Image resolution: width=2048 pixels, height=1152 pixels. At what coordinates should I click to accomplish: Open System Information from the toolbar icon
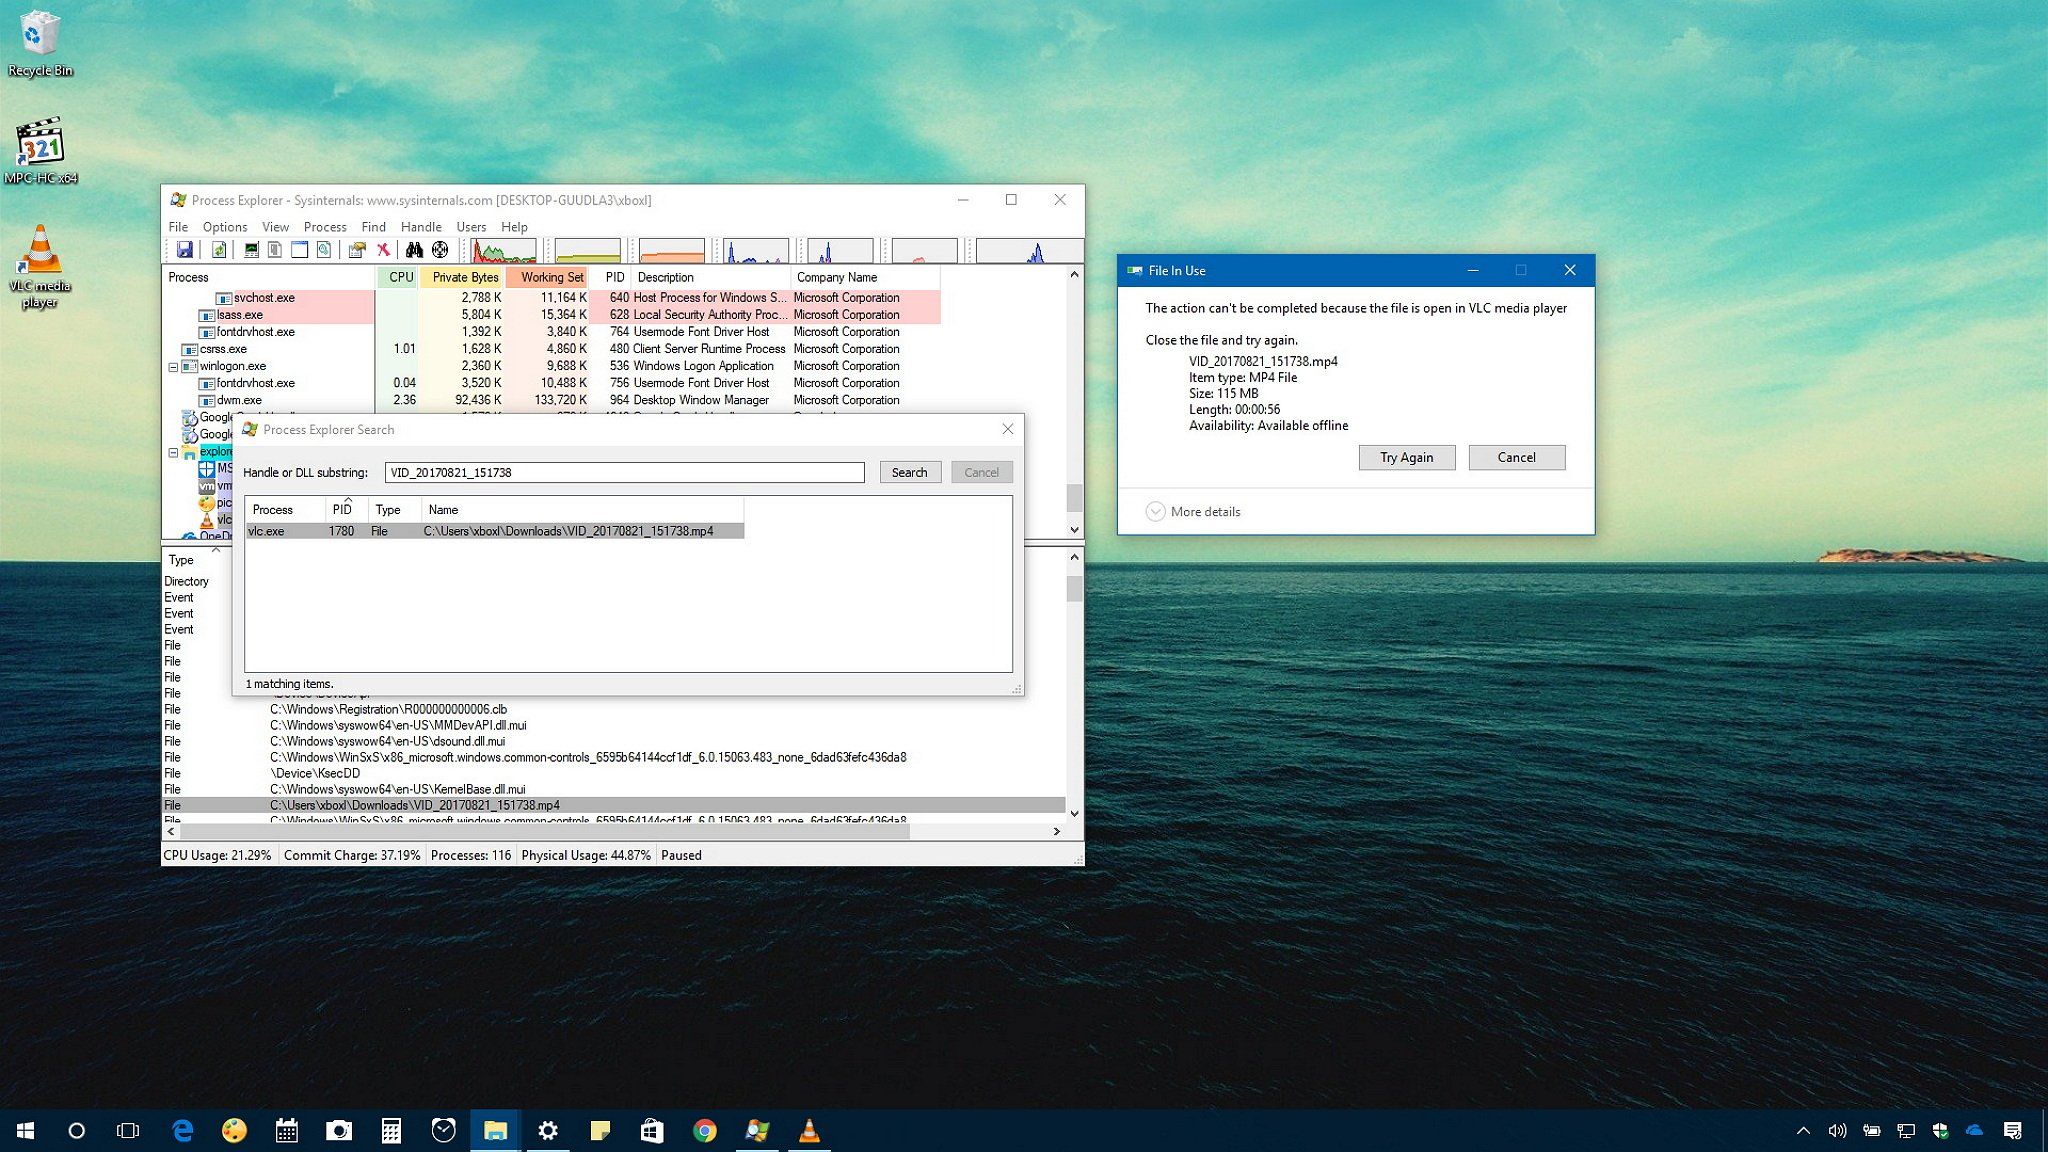click(251, 250)
